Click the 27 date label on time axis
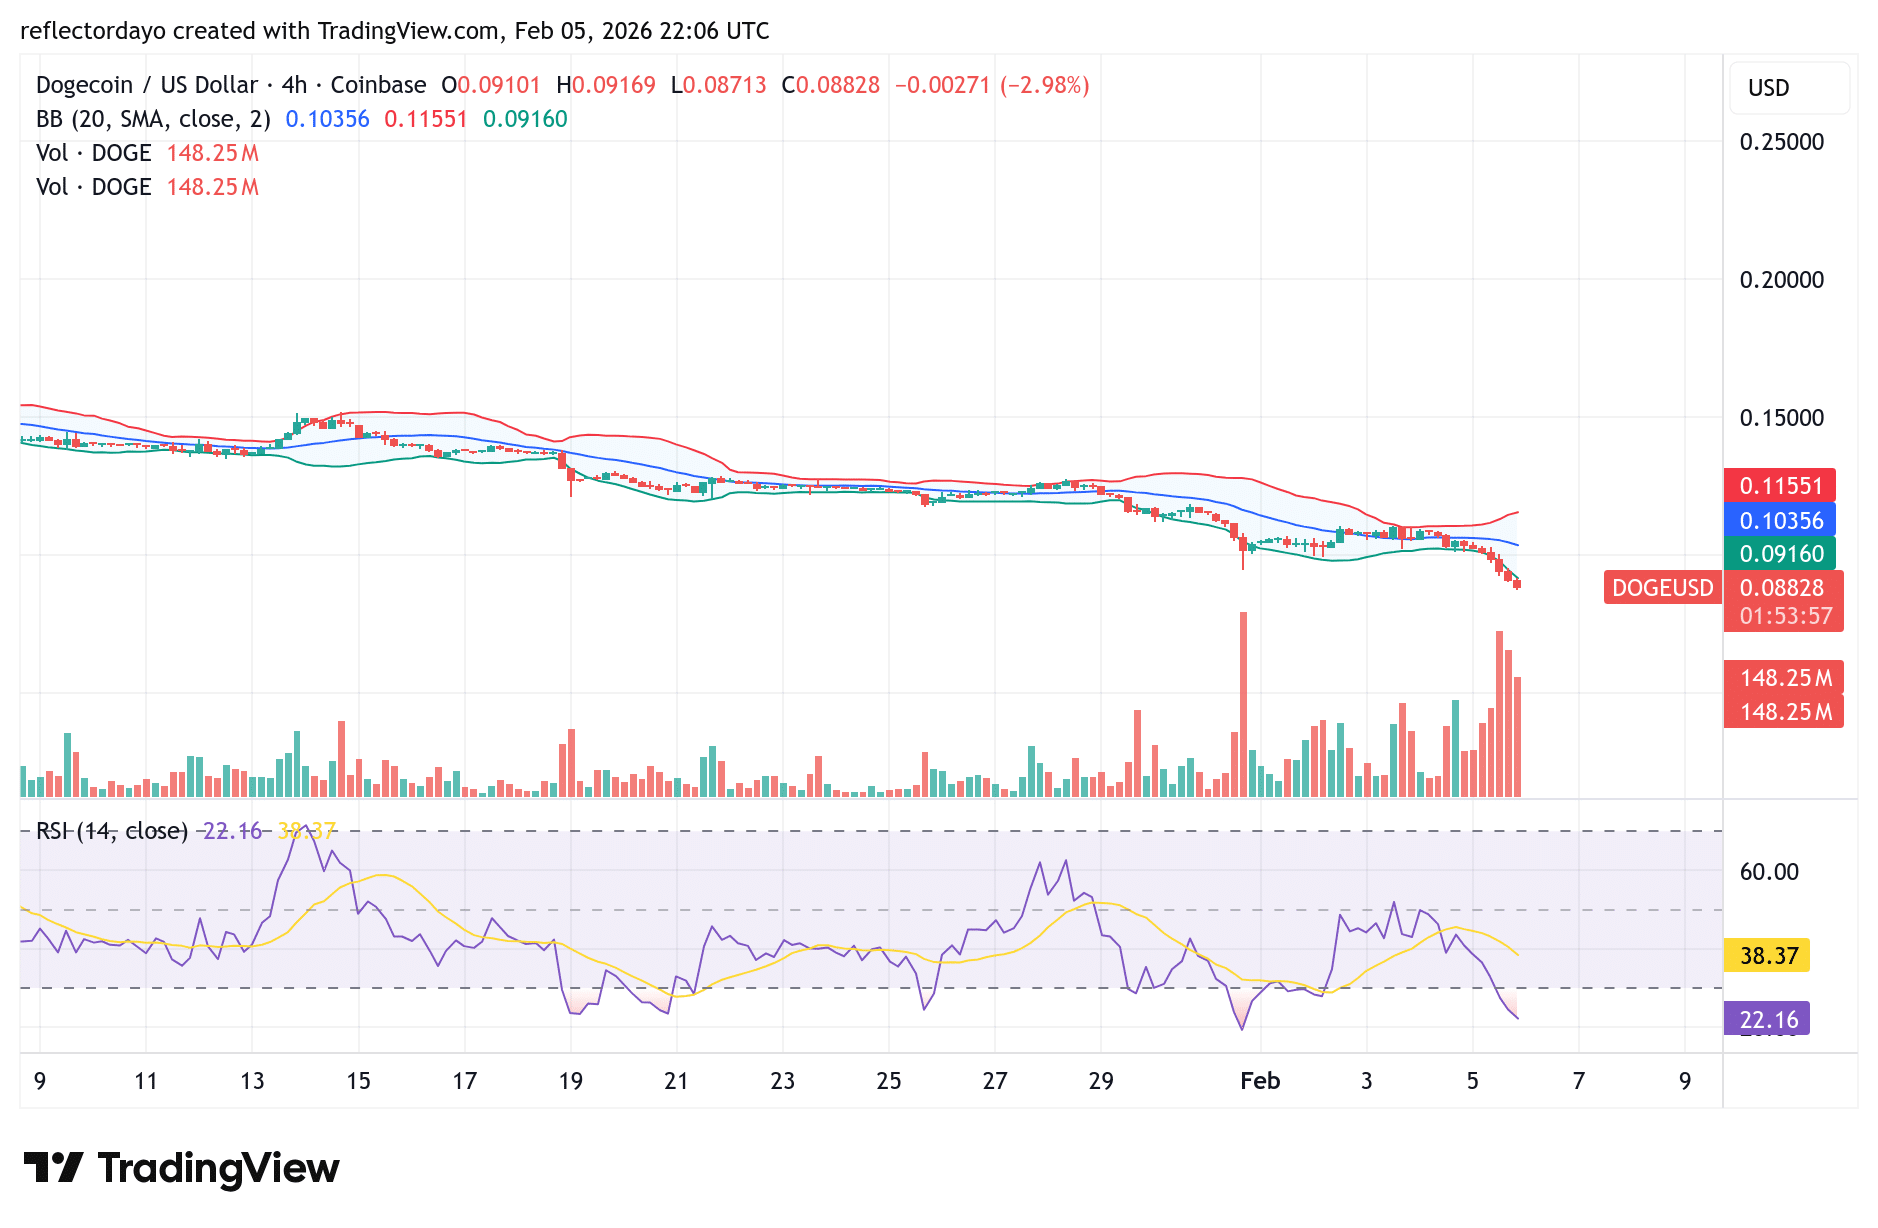The image size is (1878, 1228). pos(995,1081)
